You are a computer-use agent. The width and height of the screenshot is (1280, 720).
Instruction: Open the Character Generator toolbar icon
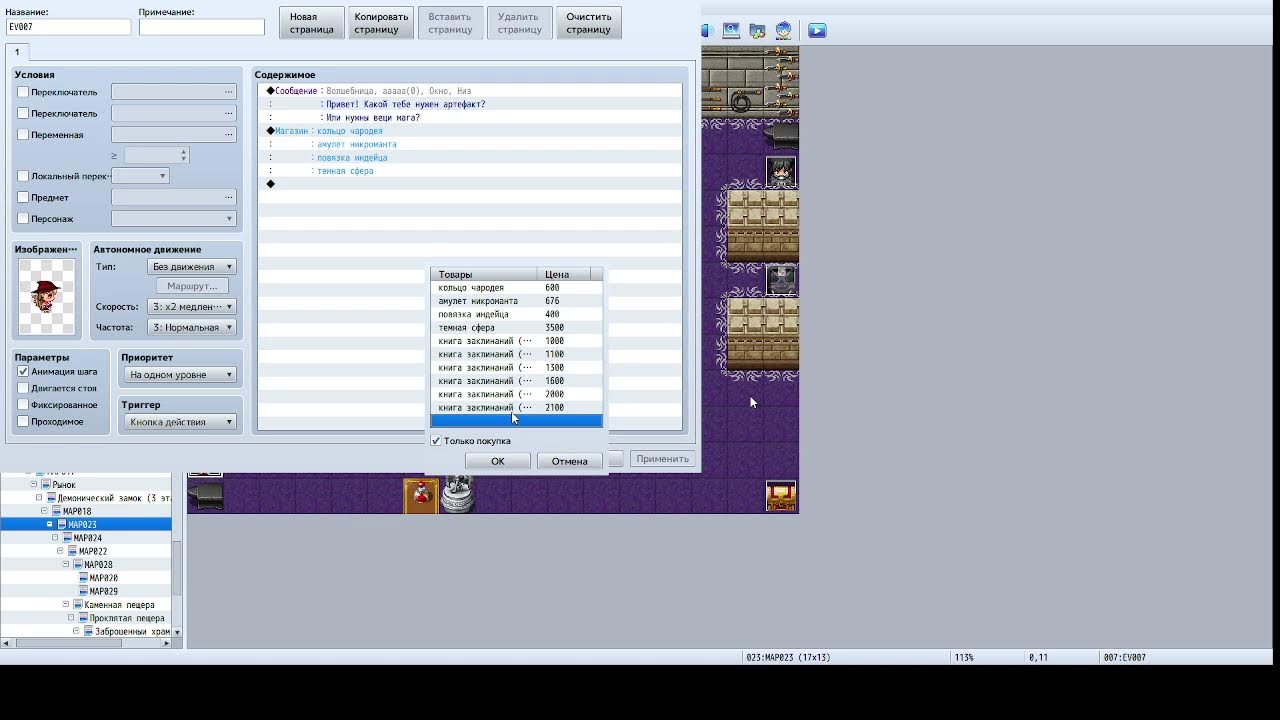click(x=783, y=31)
